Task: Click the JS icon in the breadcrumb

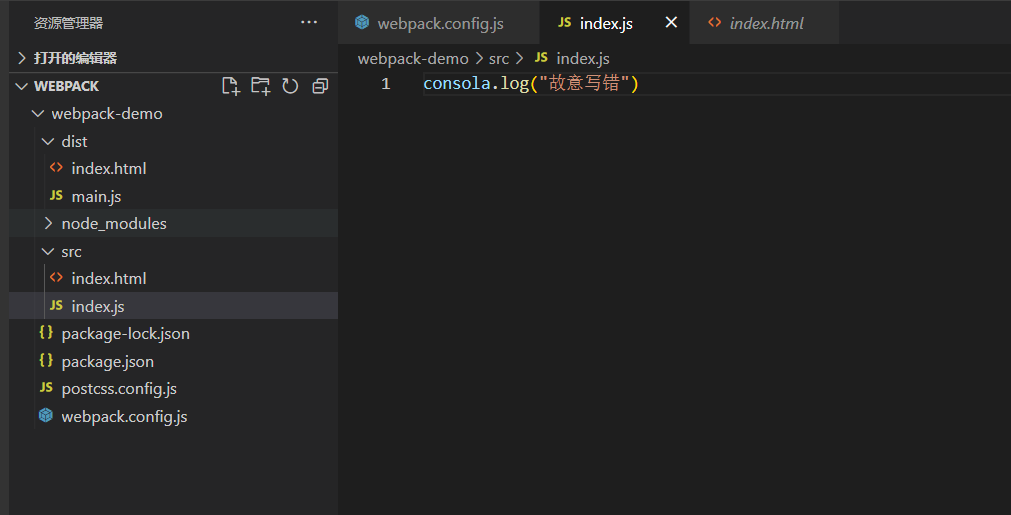Action: pyautogui.click(x=541, y=58)
